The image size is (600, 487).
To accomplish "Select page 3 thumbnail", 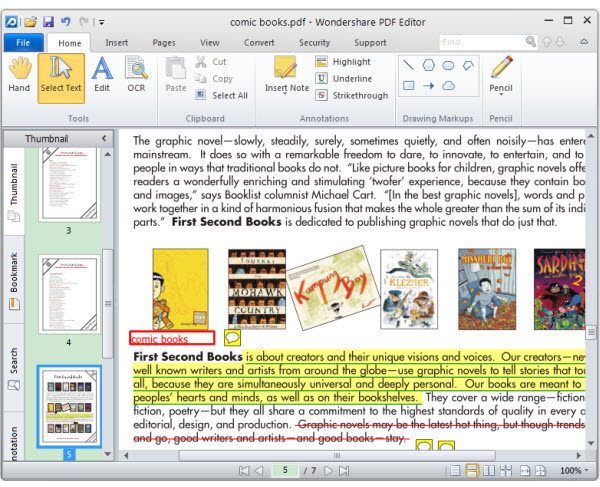I will 69,185.
